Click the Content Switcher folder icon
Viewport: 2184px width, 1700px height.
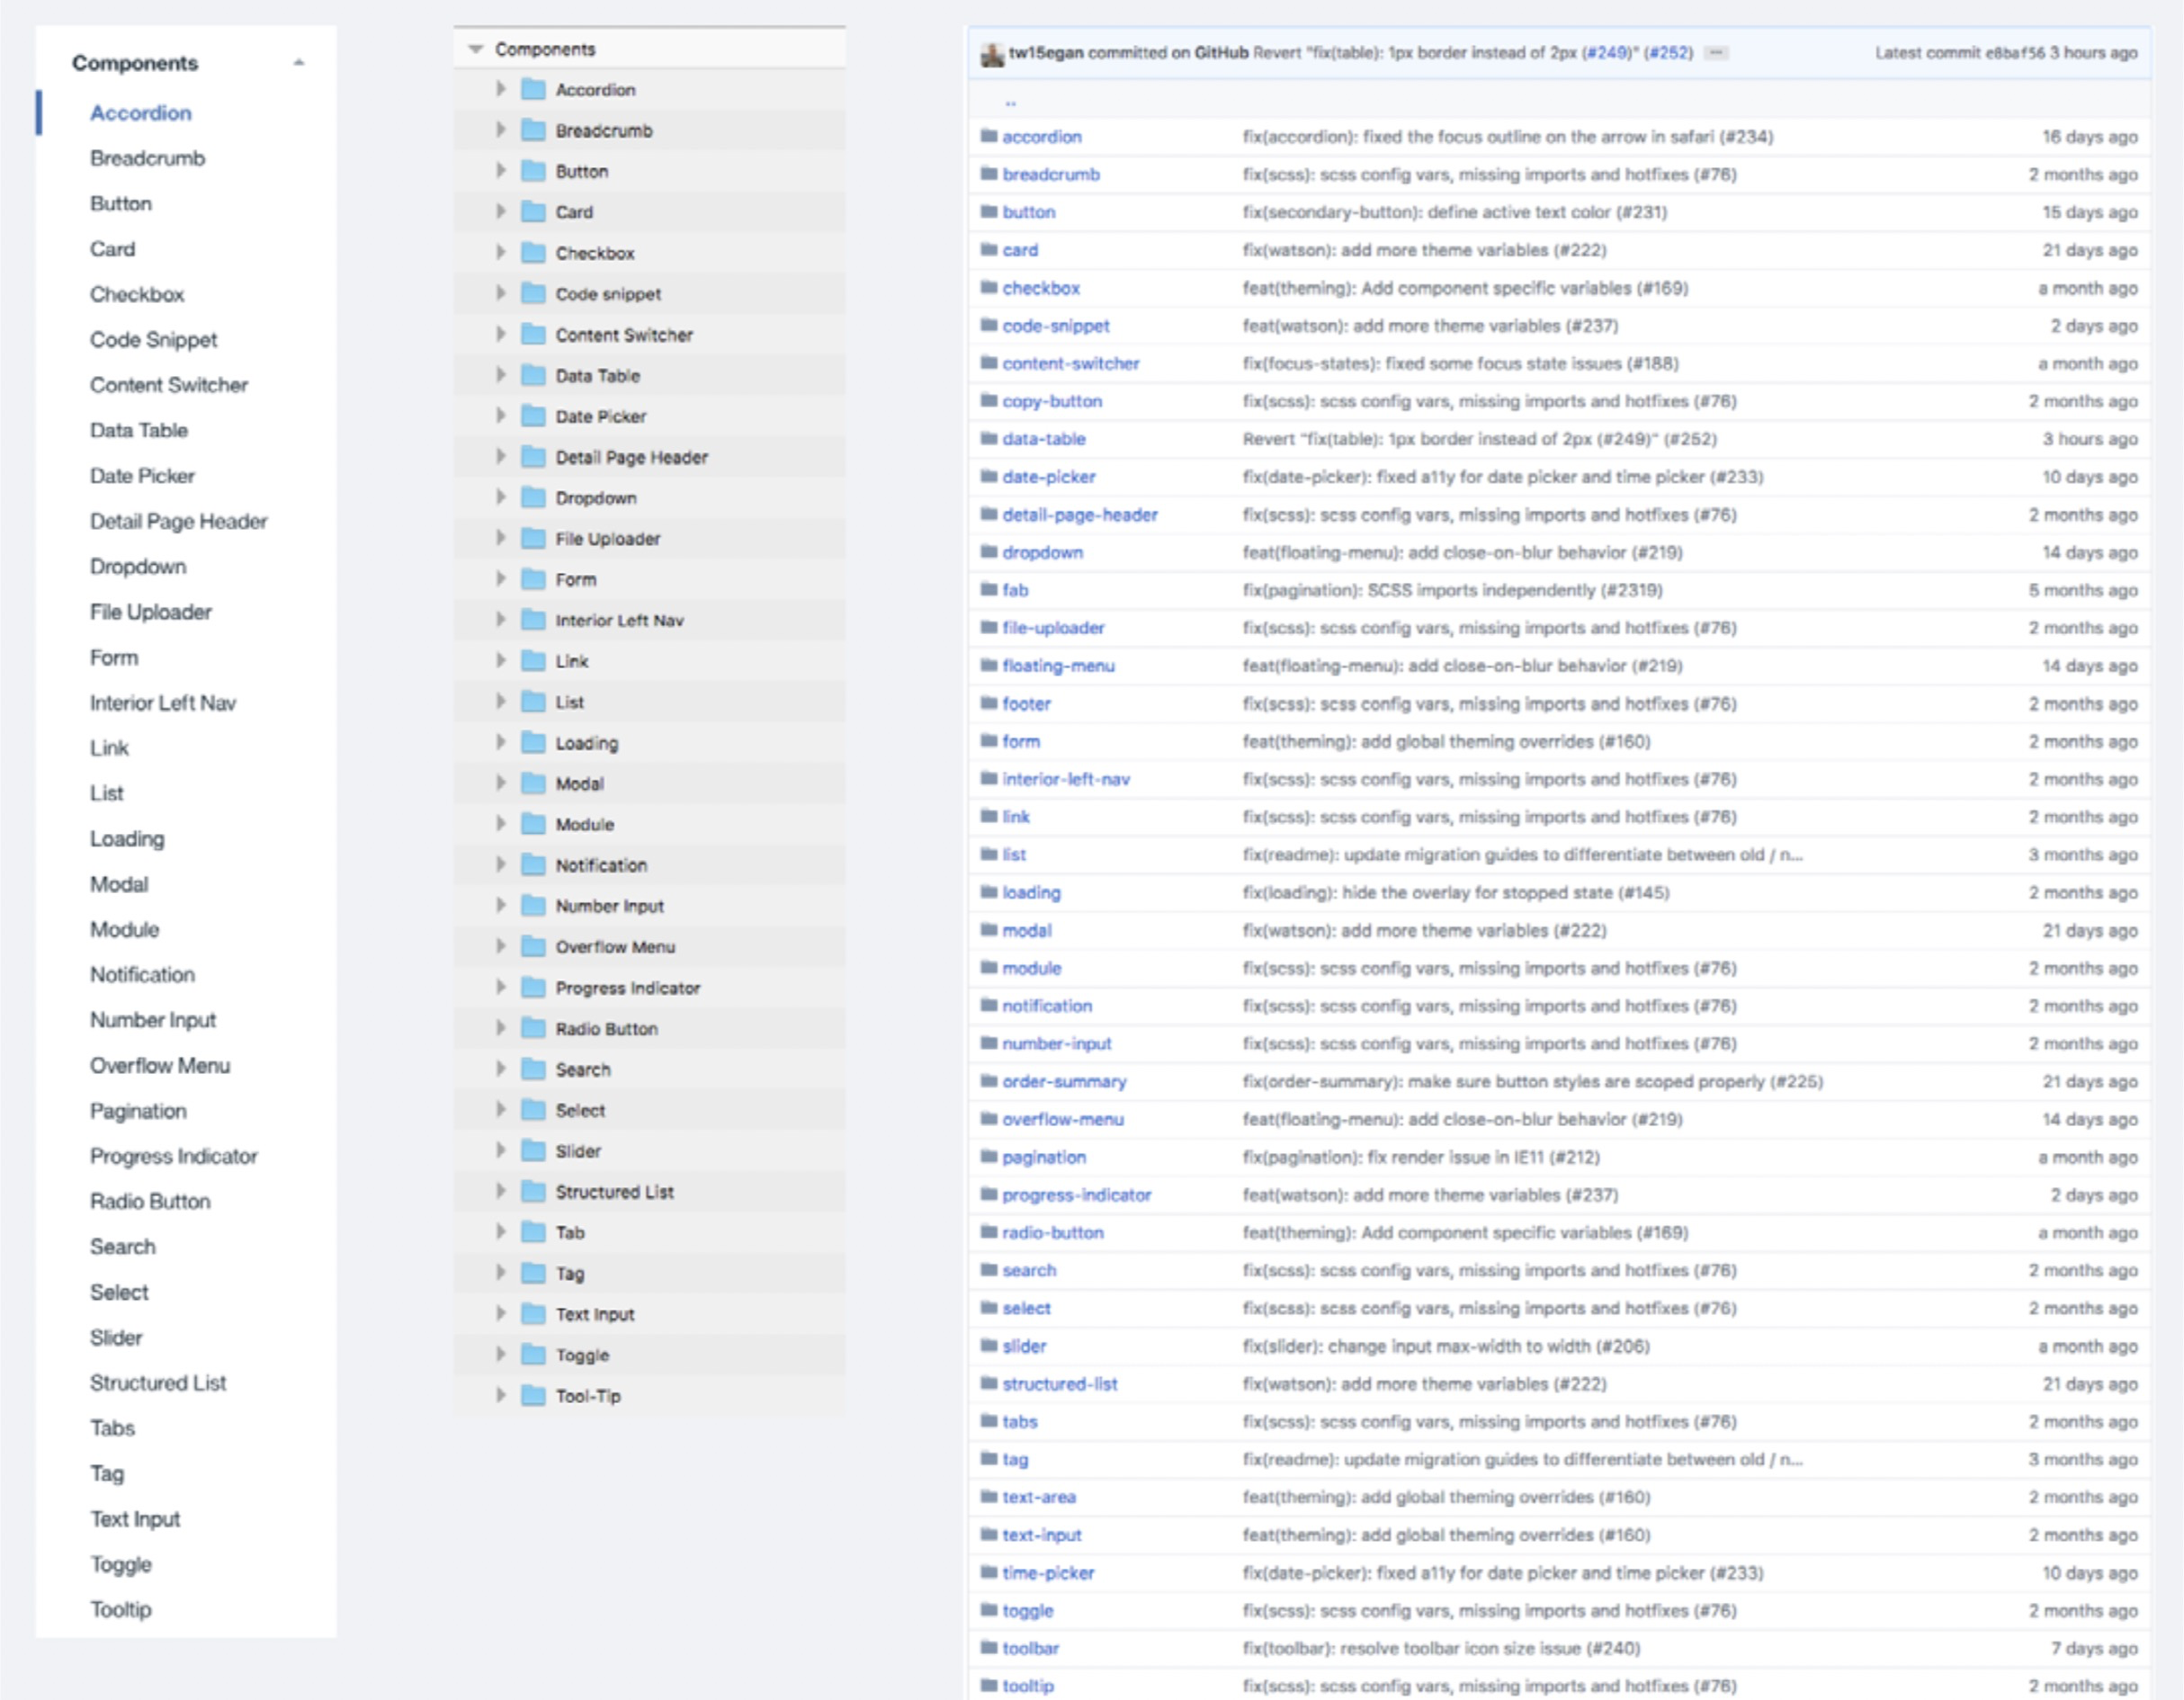[x=534, y=334]
